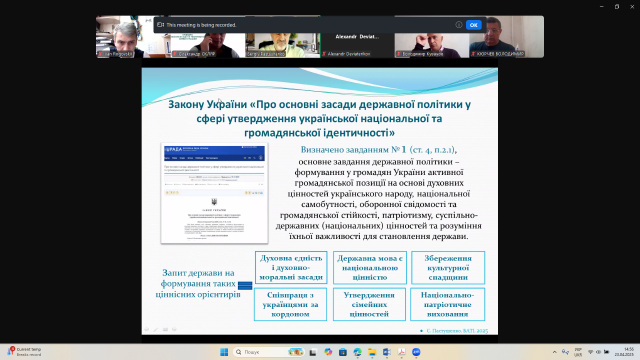Open the volume icon in the system tray
Image resolution: width=640 pixels, height=360 pixels.
598,352
